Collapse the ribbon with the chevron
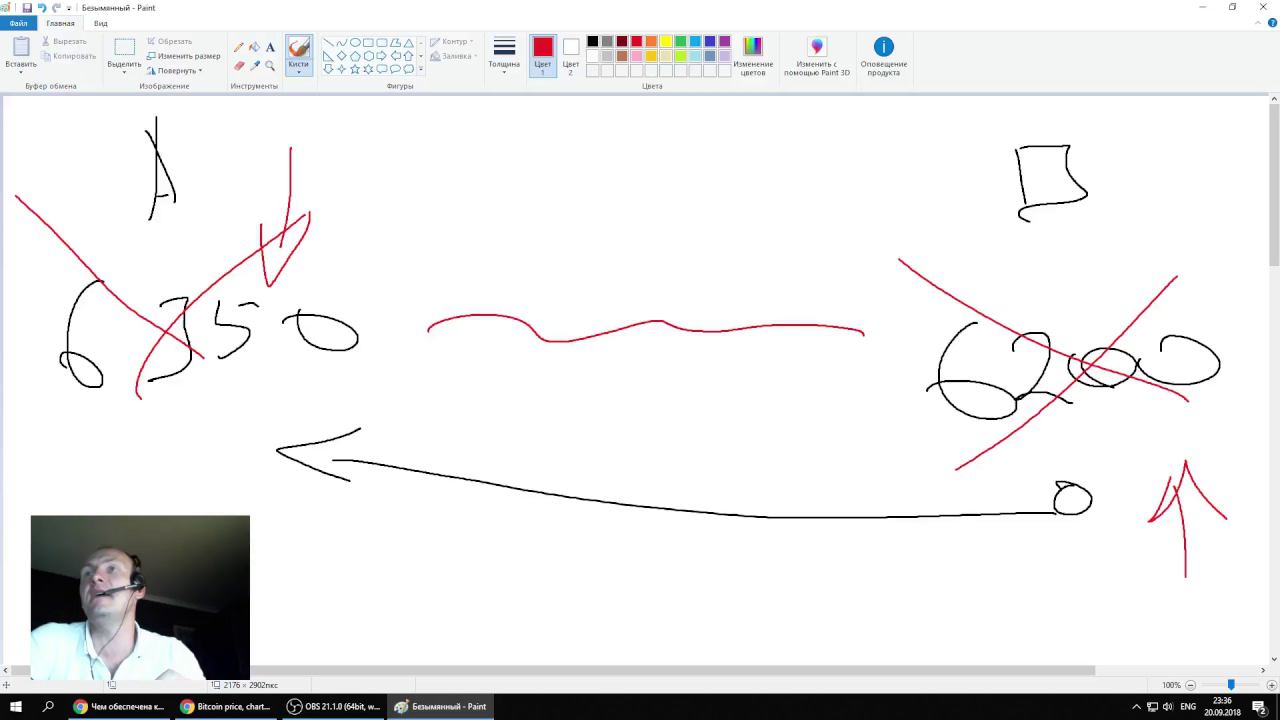The height and width of the screenshot is (720, 1280). (x=1259, y=23)
